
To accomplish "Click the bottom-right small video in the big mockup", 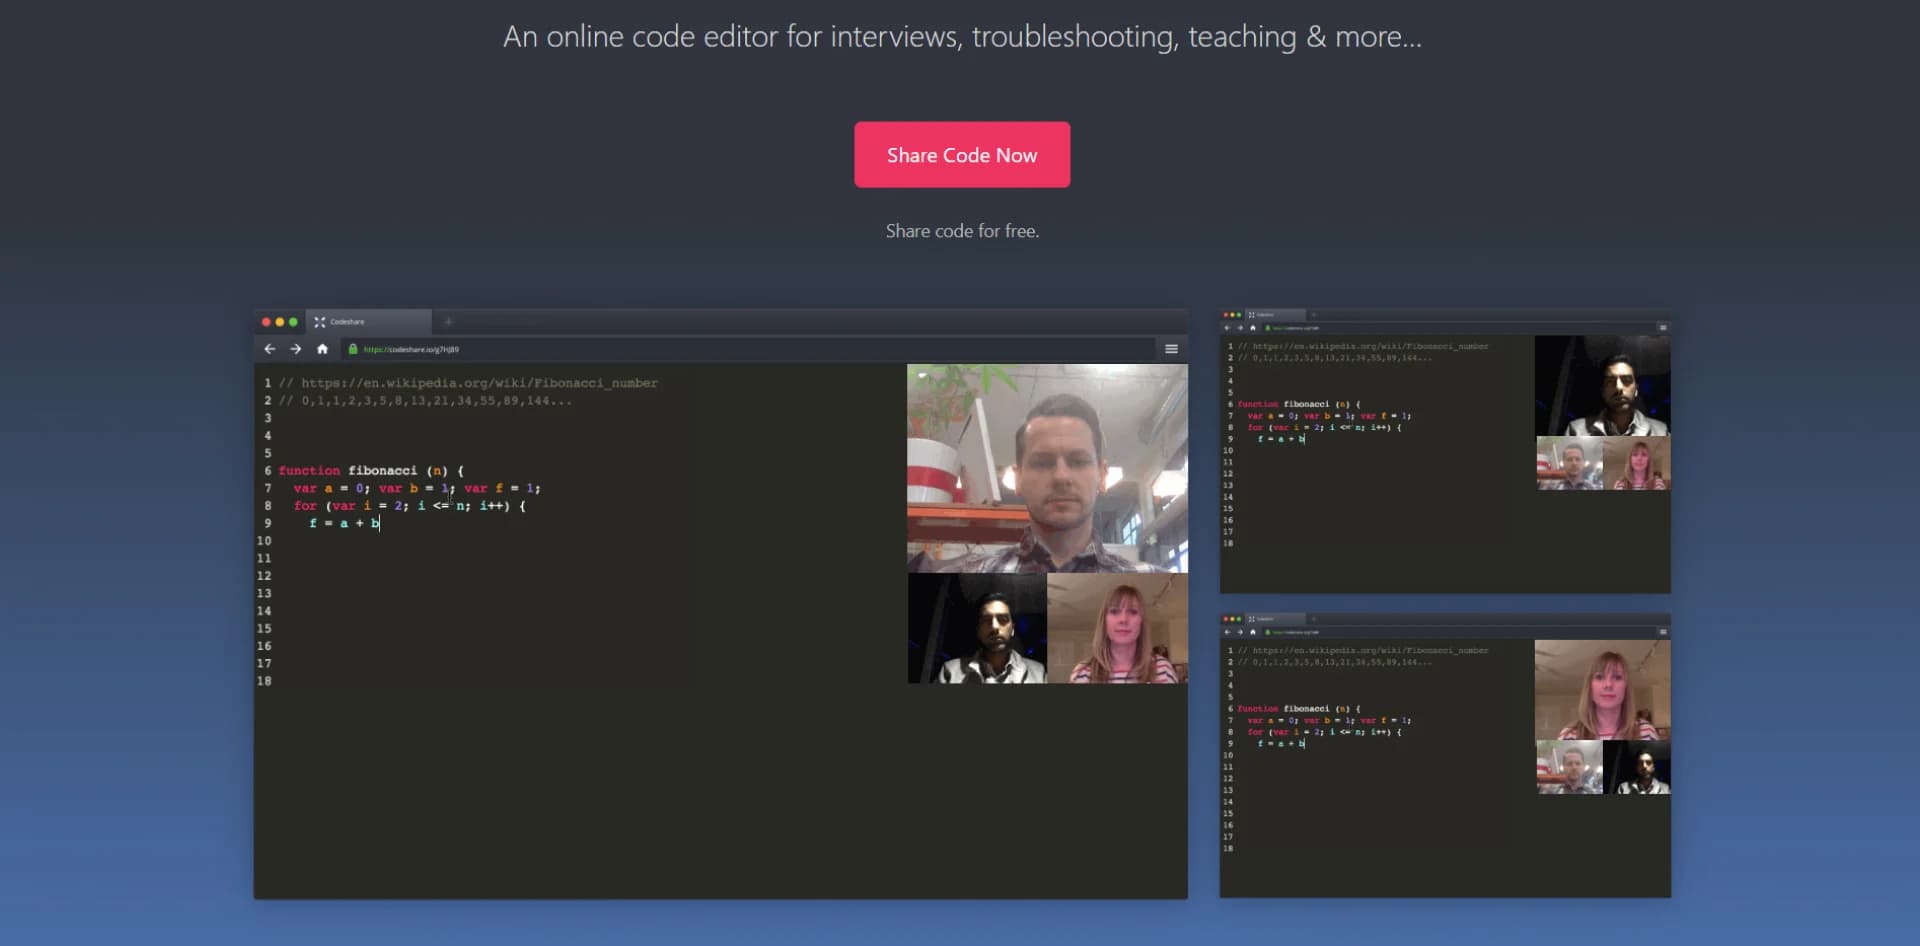I will (x=1117, y=629).
